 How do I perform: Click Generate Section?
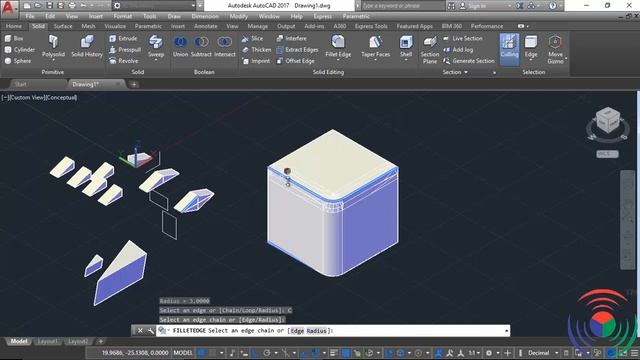469,61
